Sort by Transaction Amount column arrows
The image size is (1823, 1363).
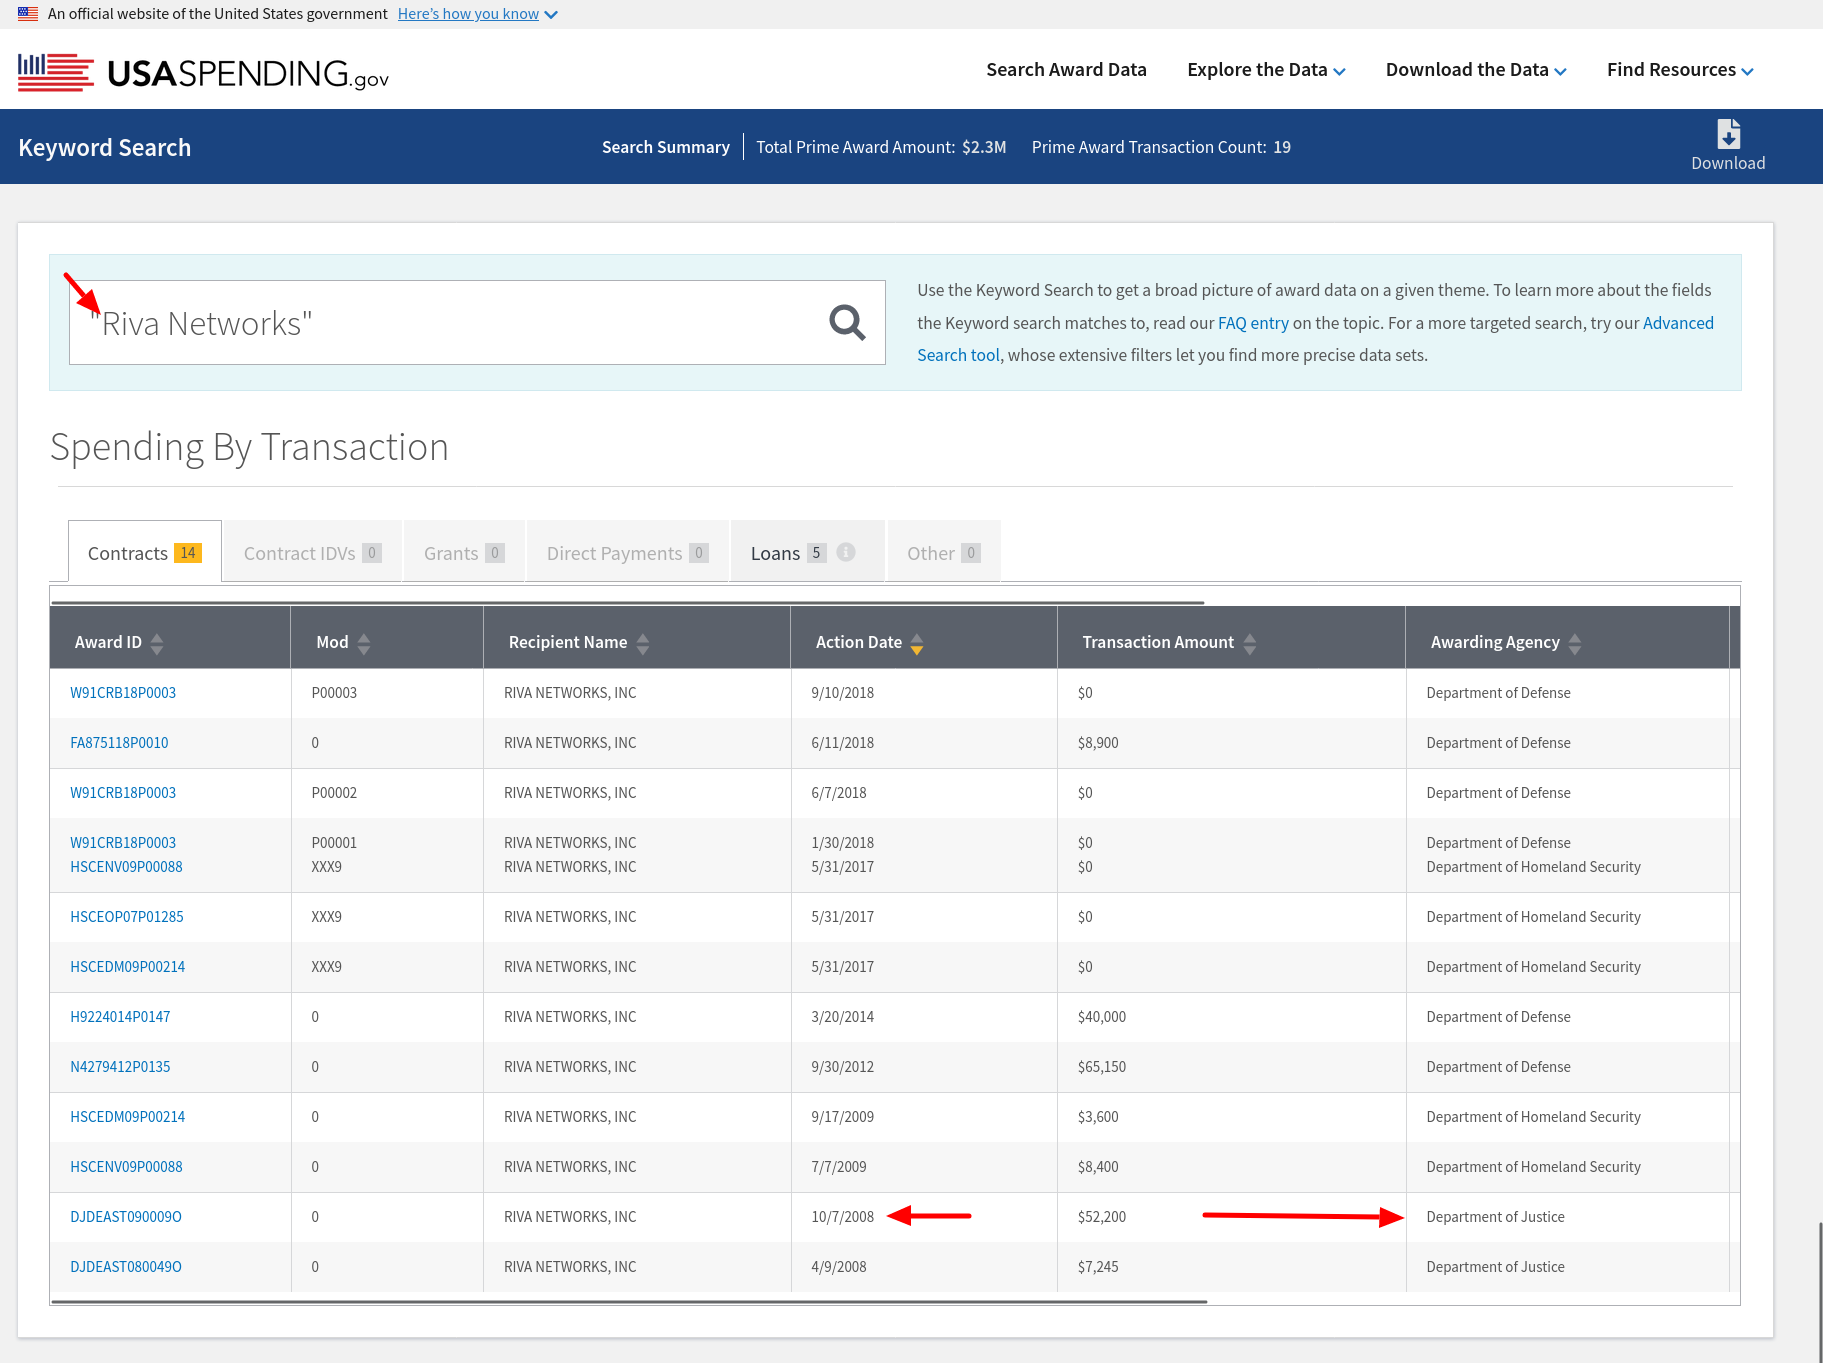point(1250,643)
